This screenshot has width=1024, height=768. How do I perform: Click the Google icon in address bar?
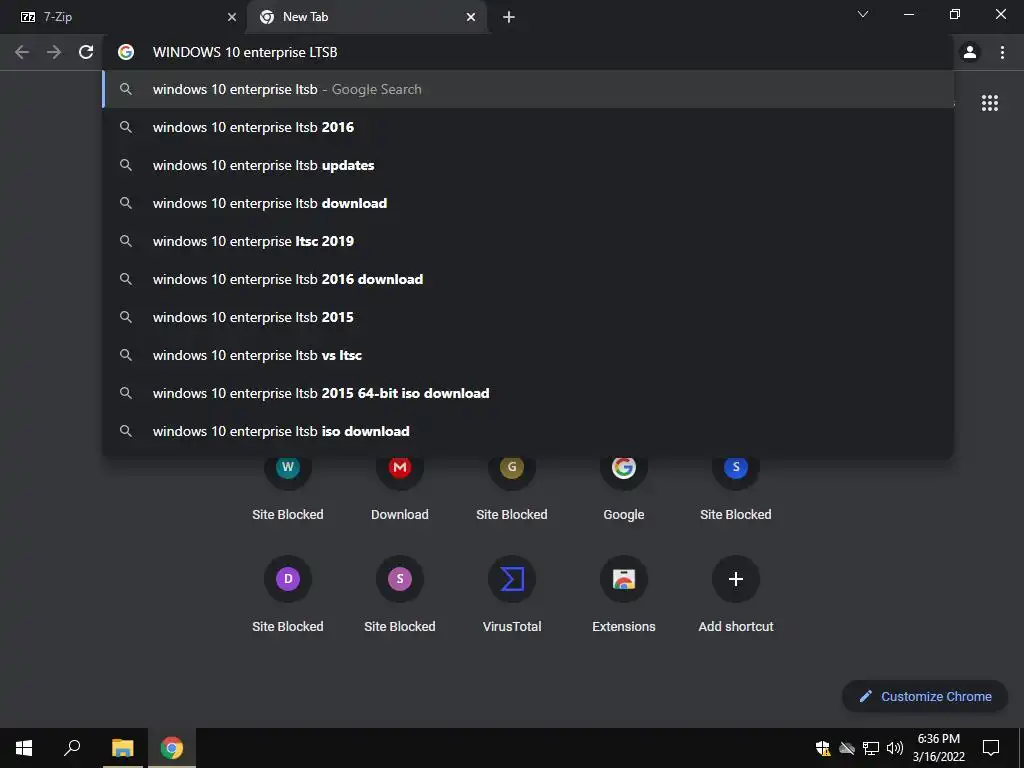pos(126,52)
